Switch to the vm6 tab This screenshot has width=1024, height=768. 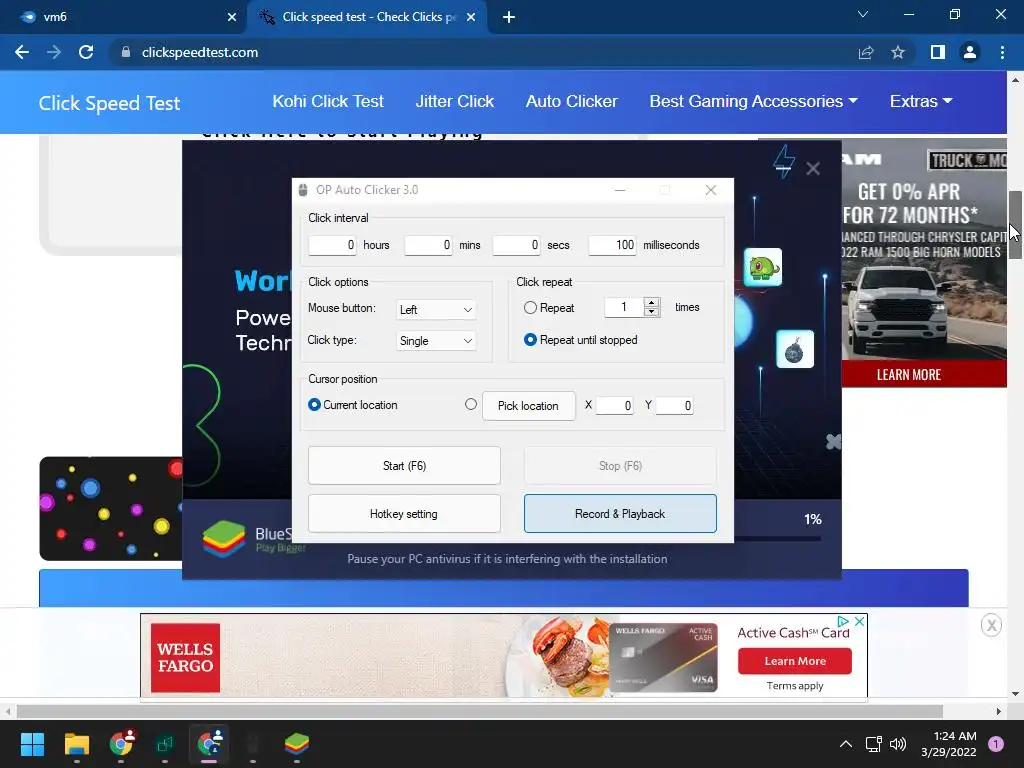(x=124, y=17)
